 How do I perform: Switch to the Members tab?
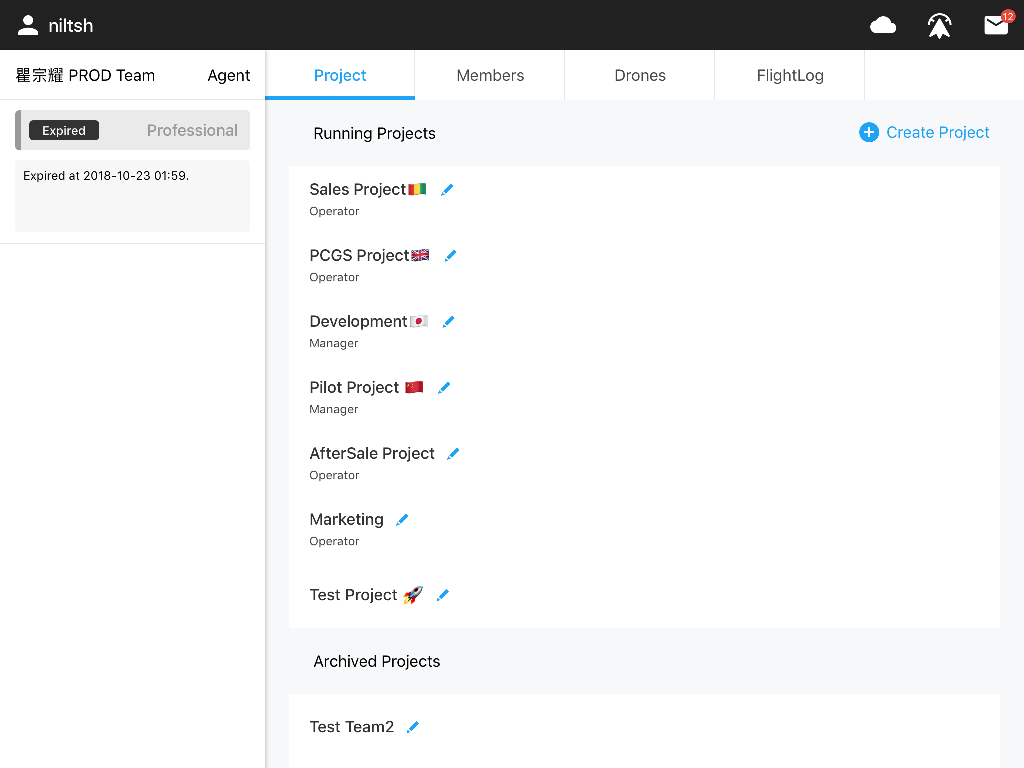click(490, 75)
